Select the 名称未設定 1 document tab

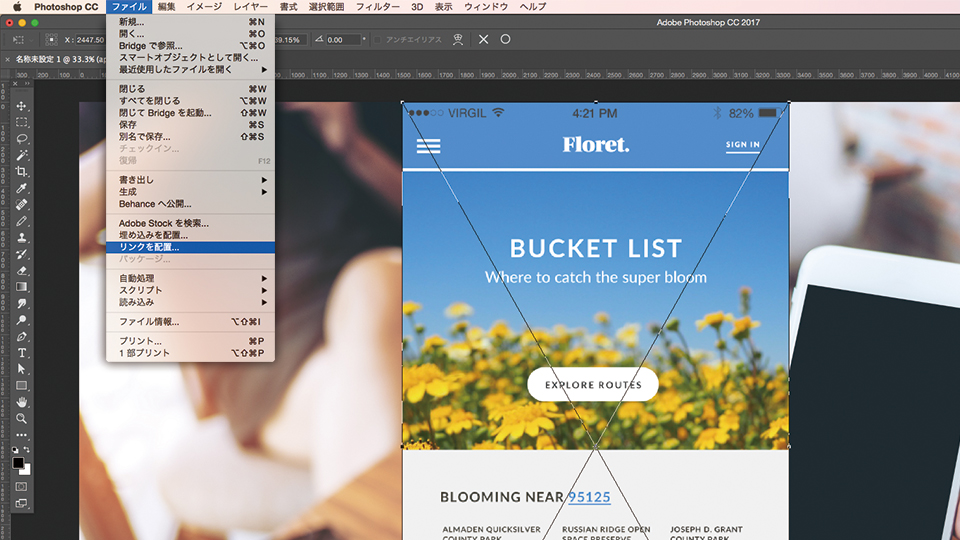[60, 59]
